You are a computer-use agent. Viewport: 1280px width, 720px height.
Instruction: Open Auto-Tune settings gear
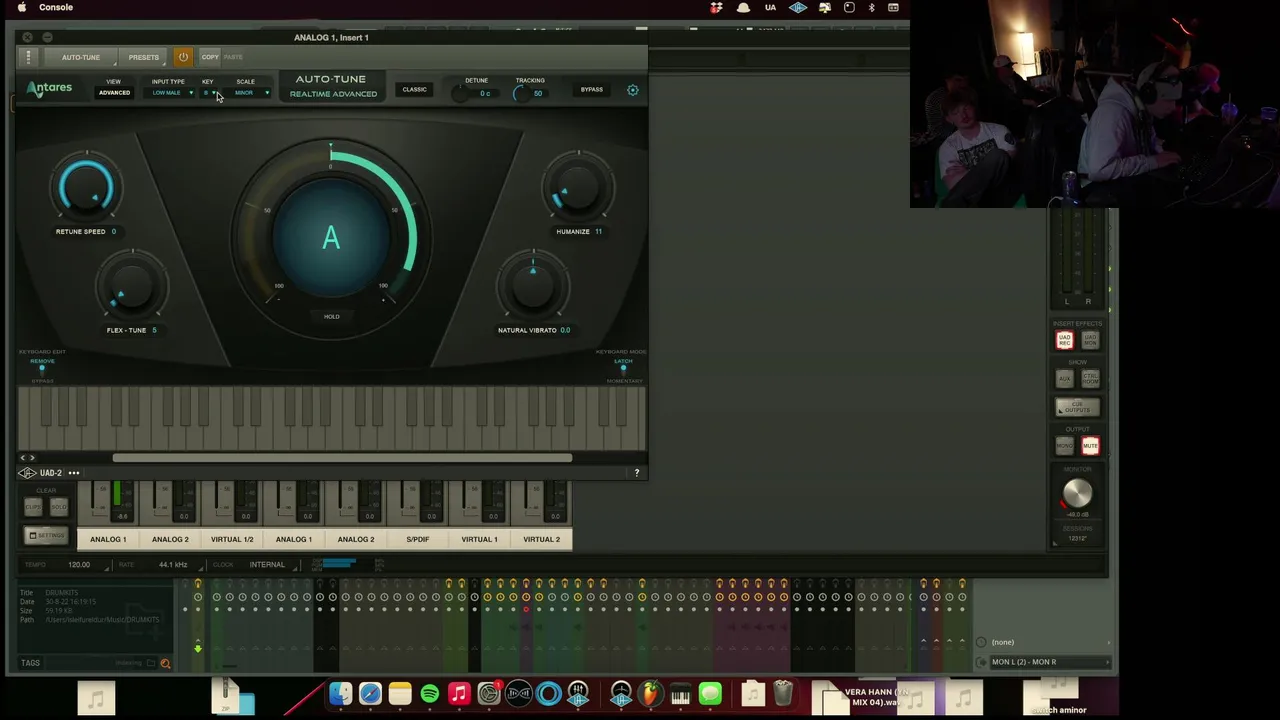click(x=633, y=90)
